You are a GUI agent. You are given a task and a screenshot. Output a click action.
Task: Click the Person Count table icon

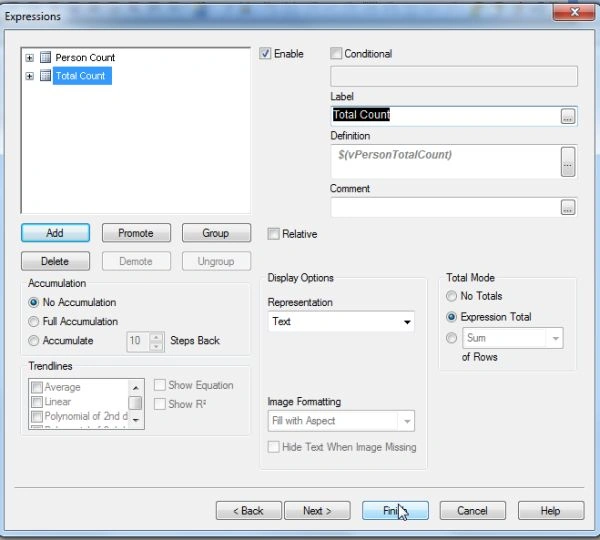(46, 57)
